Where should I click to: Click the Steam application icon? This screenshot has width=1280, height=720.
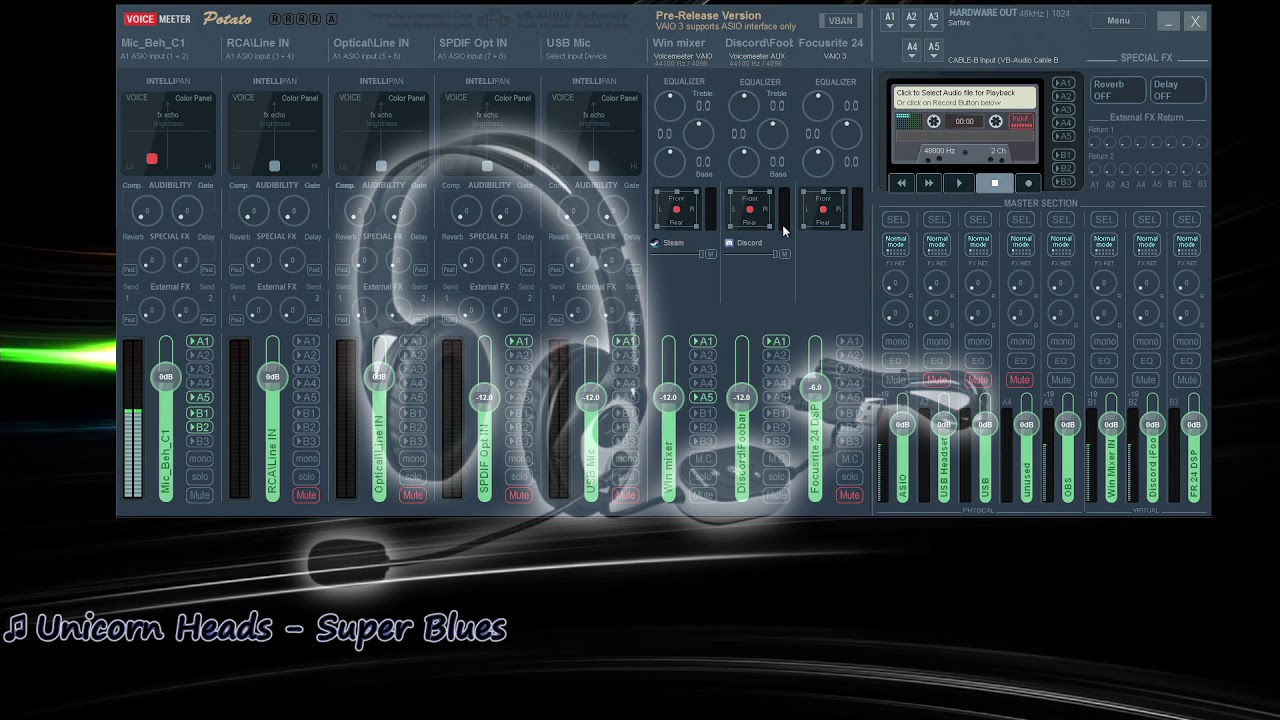(655, 243)
